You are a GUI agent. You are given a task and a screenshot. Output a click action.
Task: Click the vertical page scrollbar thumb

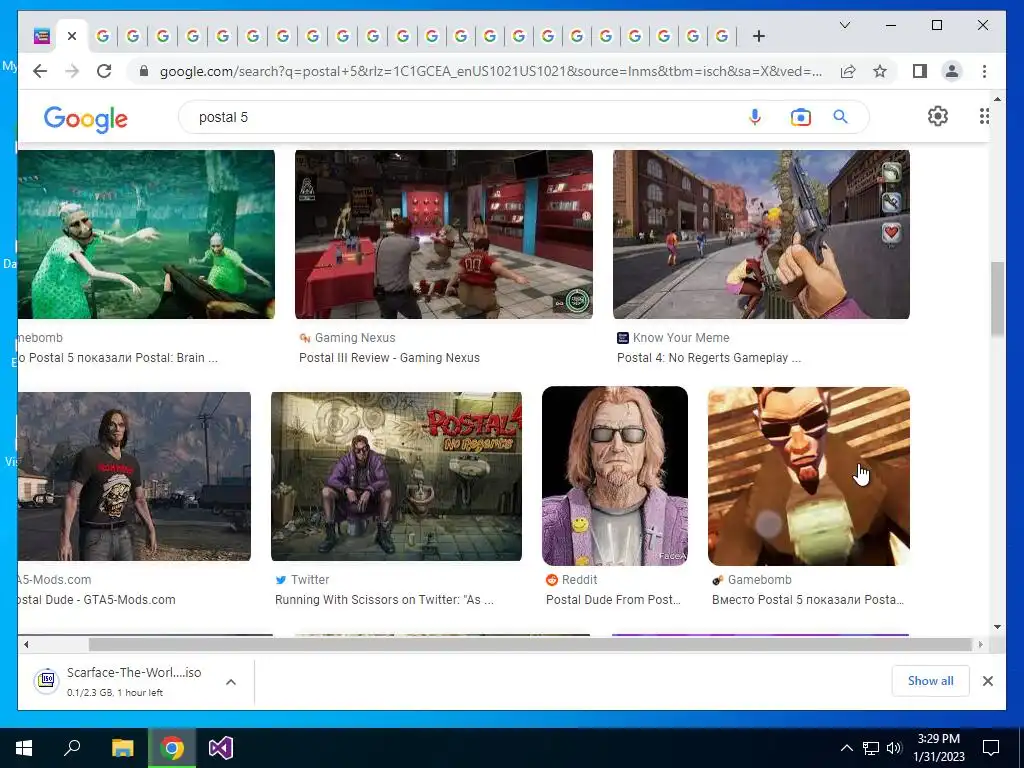click(x=997, y=298)
